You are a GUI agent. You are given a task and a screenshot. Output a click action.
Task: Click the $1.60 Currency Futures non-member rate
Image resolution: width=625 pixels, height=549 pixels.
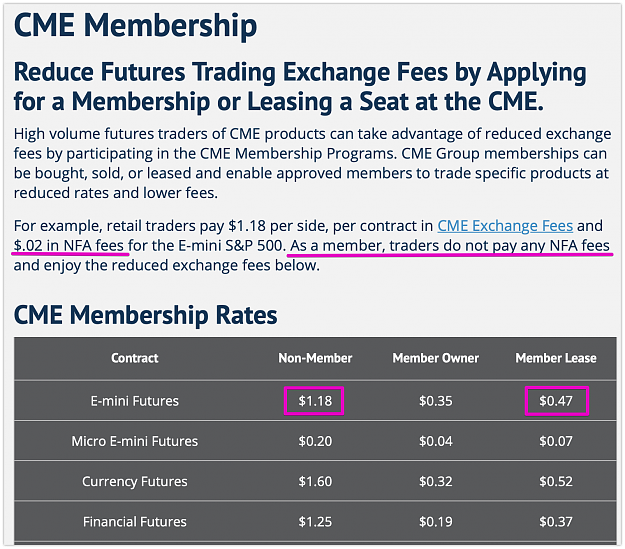[x=315, y=482]
